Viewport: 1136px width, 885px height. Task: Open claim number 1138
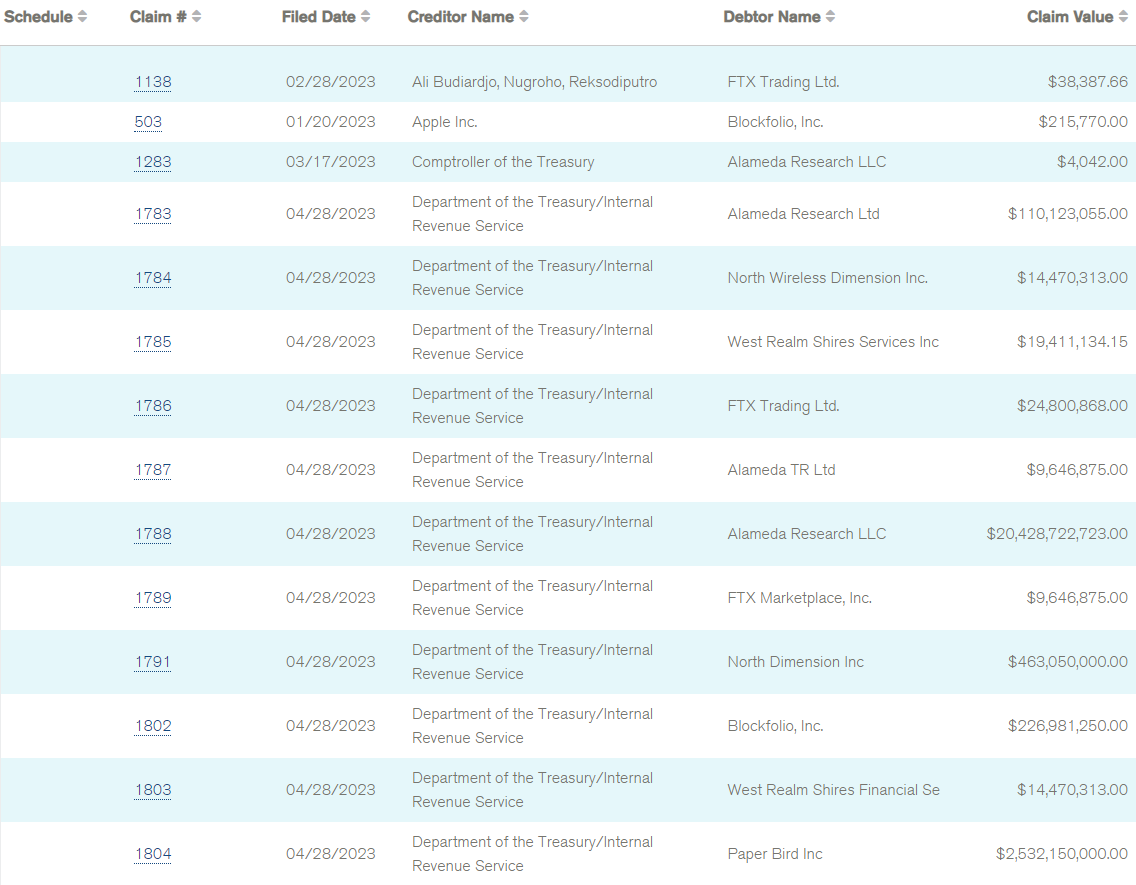[x=153, y=82]
